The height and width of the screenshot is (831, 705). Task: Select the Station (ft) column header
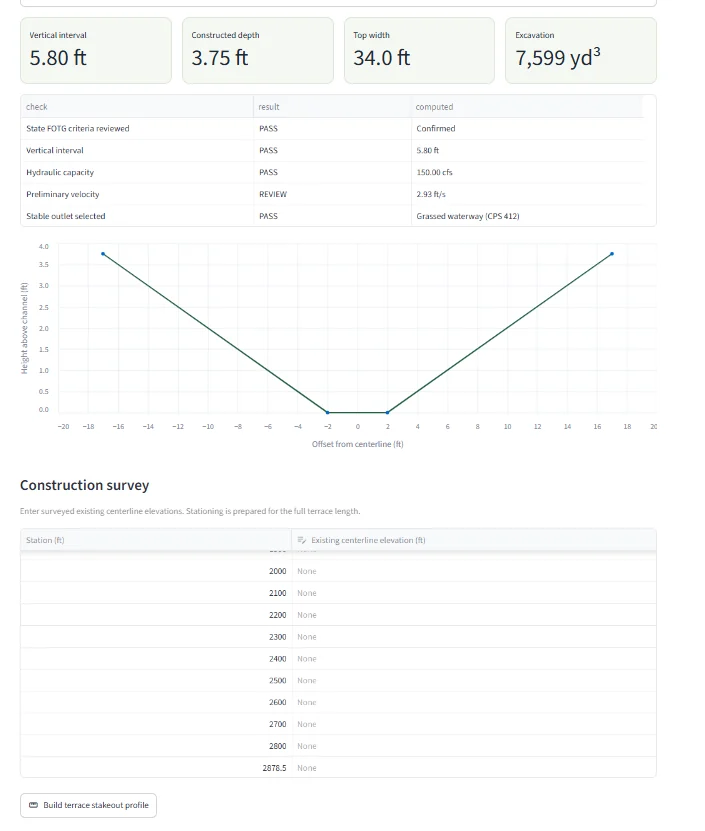click(156, 540)
